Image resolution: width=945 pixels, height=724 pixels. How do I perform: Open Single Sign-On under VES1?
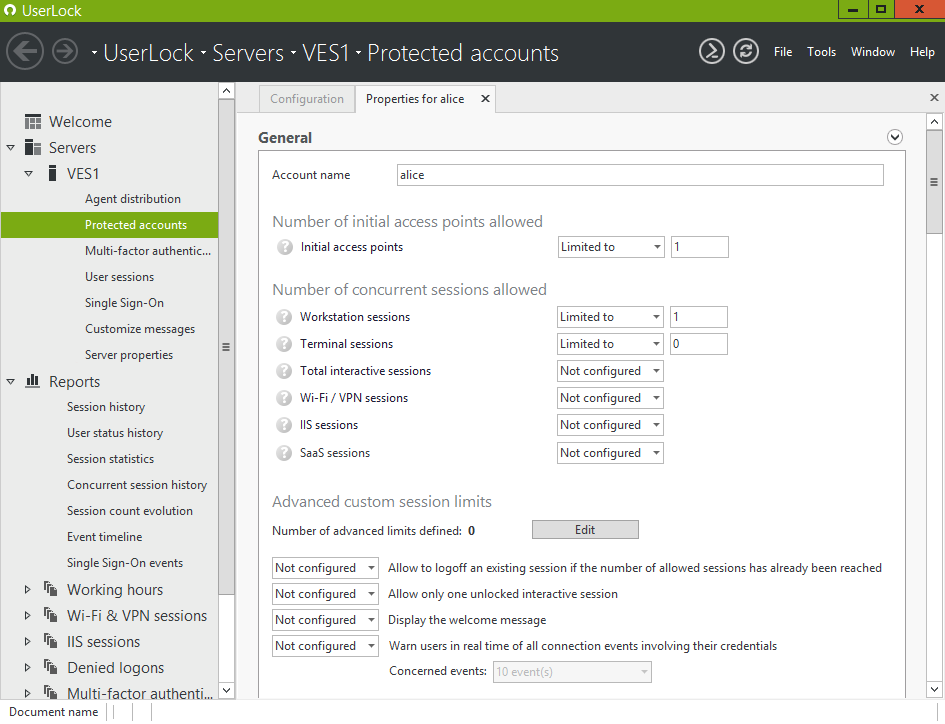click(124, 303)
